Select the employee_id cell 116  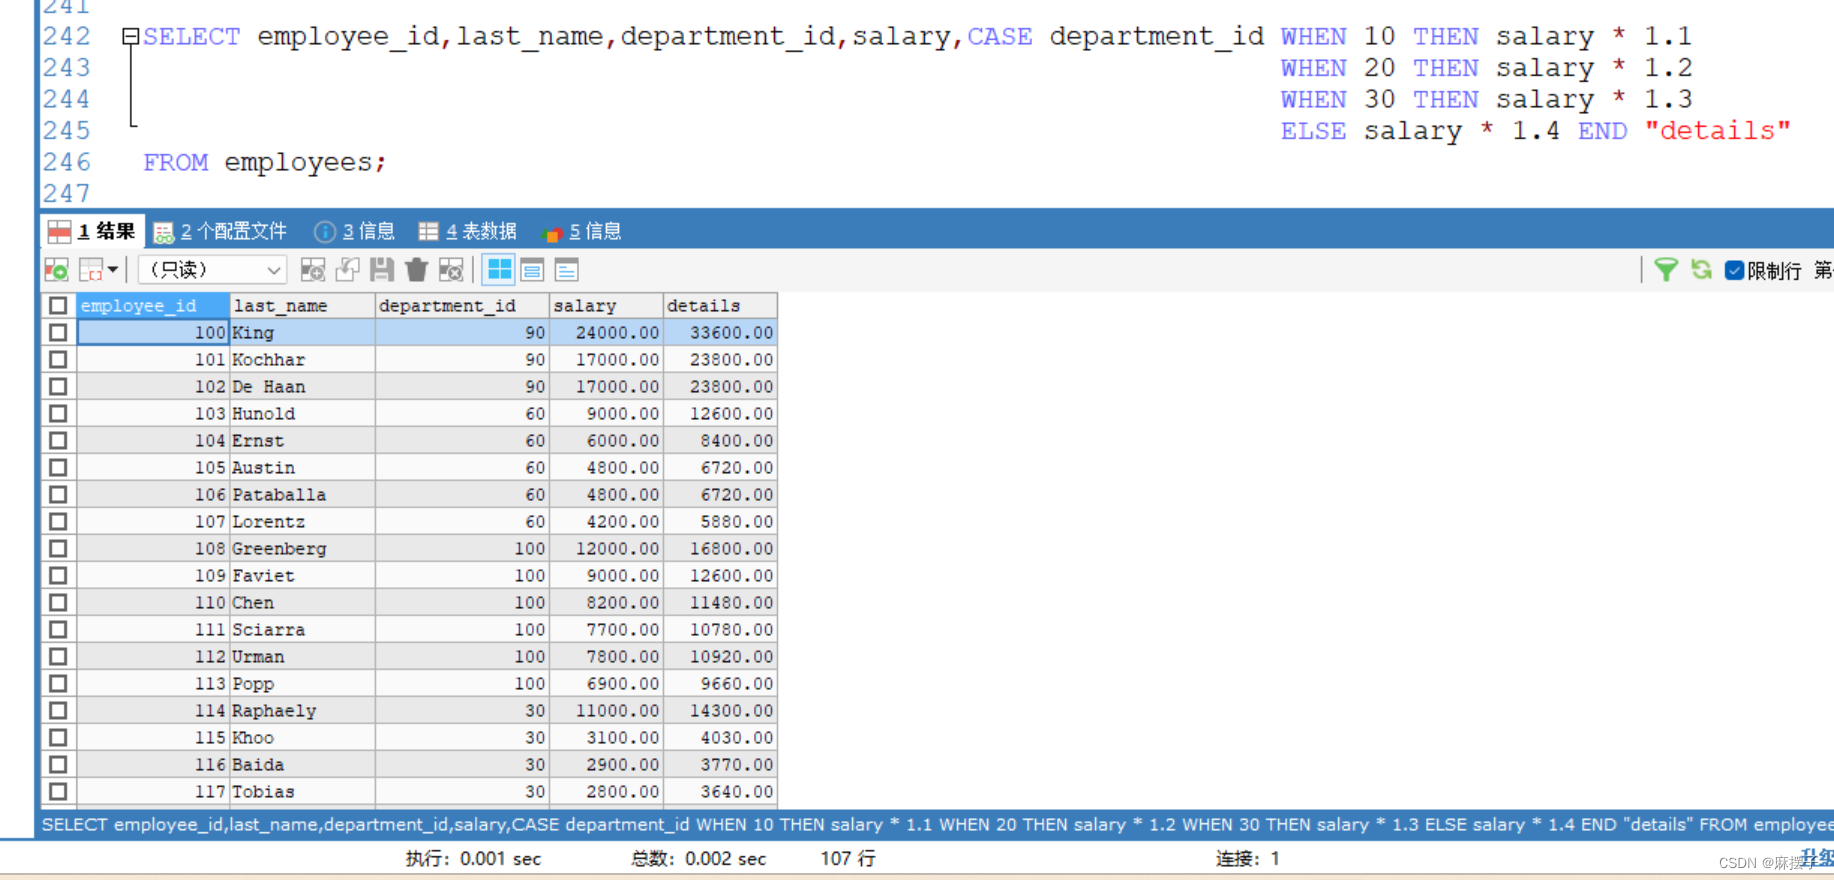(153, 764)
